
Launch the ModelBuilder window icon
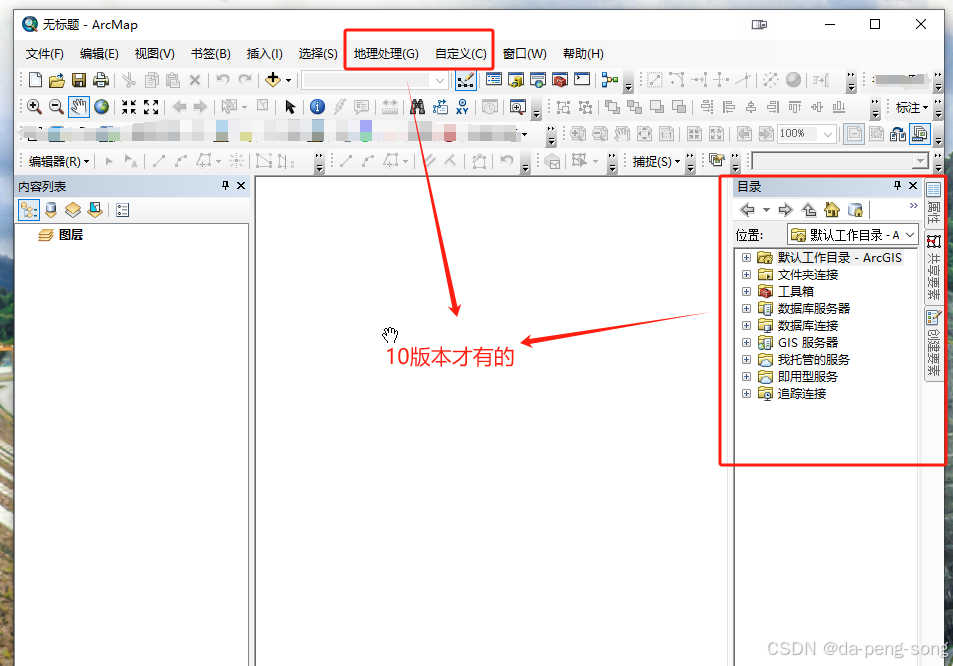coord(610,80)
